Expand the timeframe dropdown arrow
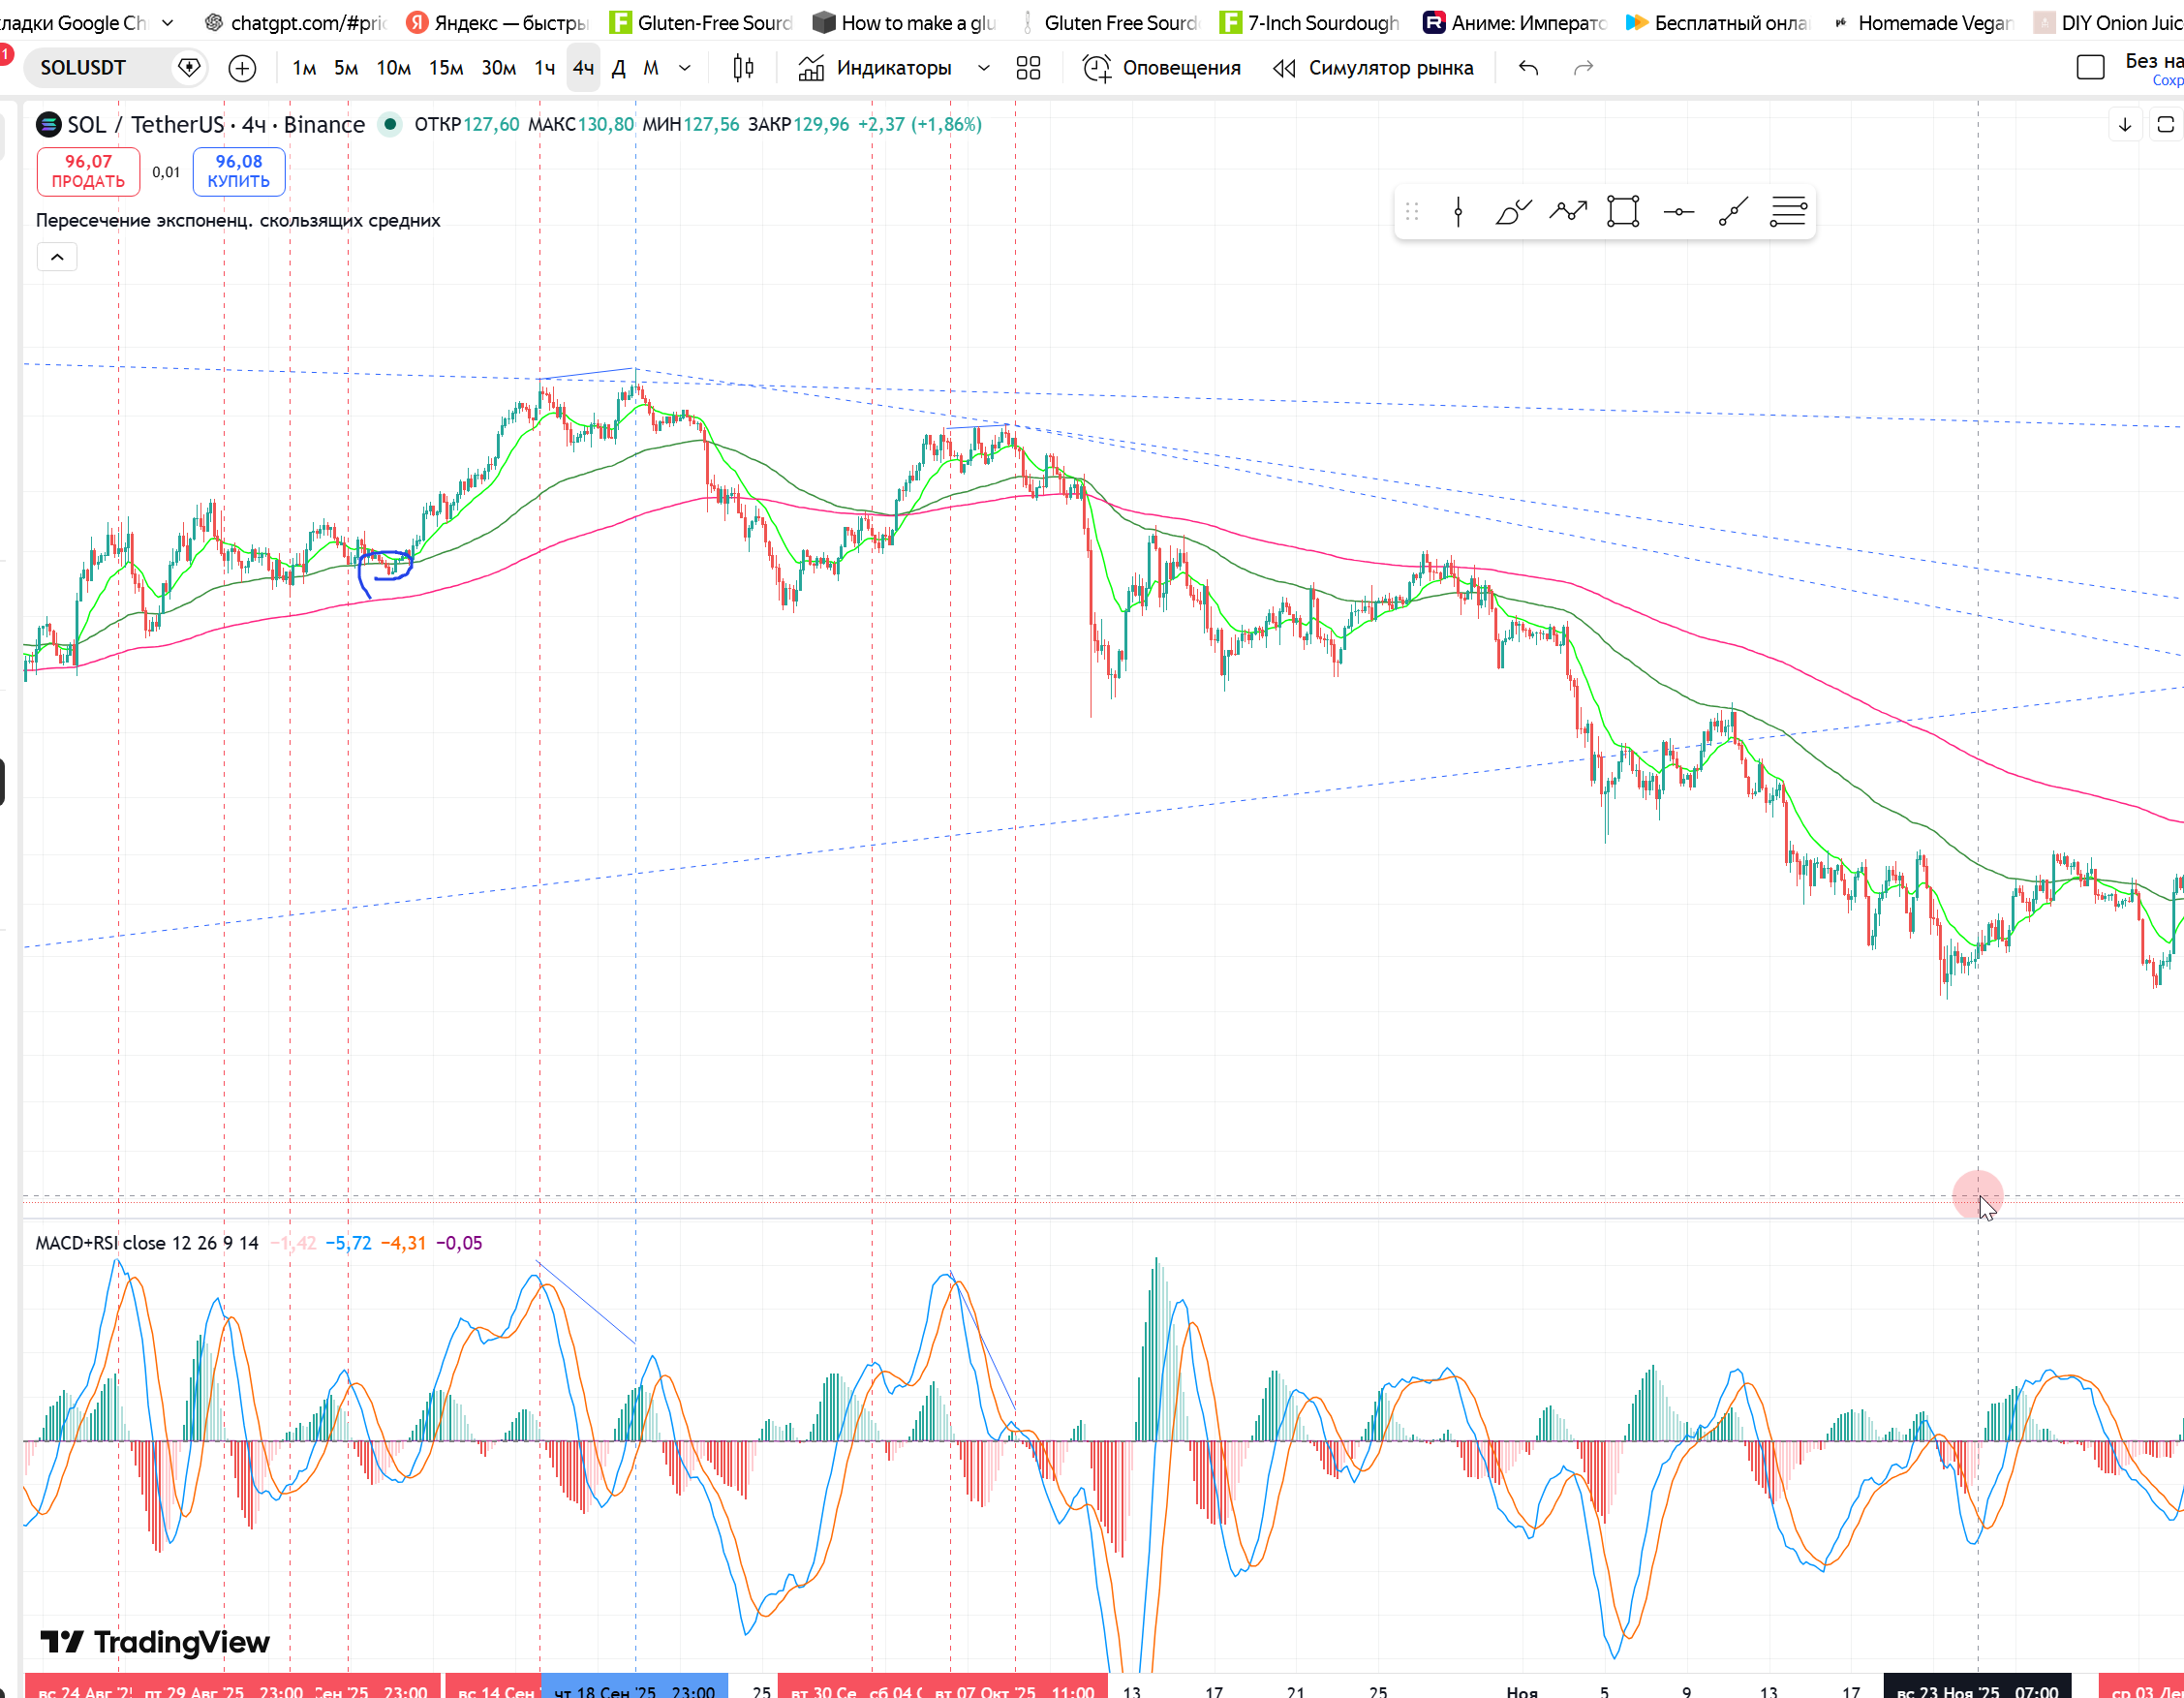Image resolution: width=2184 pixels, height=1698 pixels. click(x=685, y=68)
